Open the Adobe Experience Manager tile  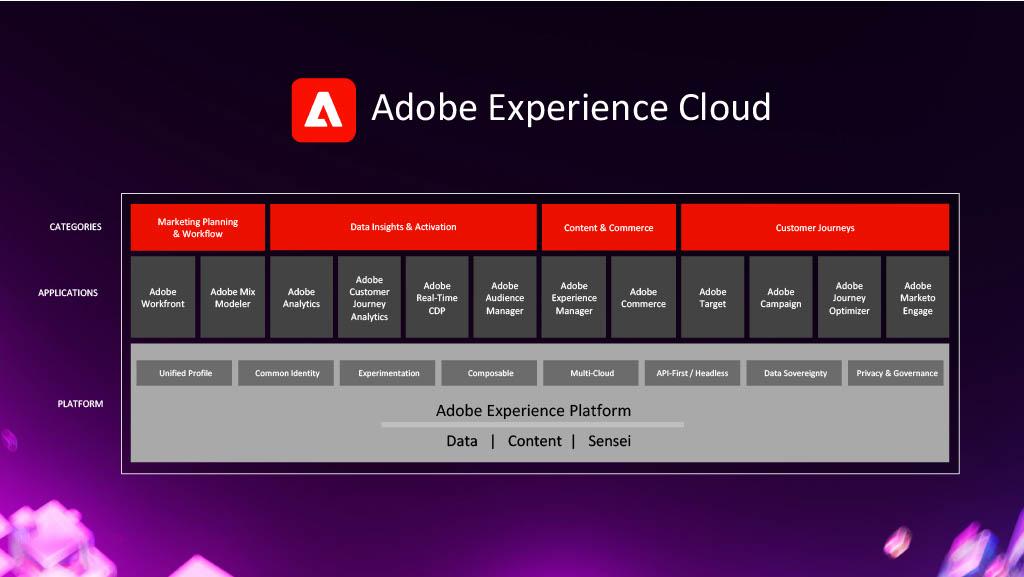click(x=574, y=297)
